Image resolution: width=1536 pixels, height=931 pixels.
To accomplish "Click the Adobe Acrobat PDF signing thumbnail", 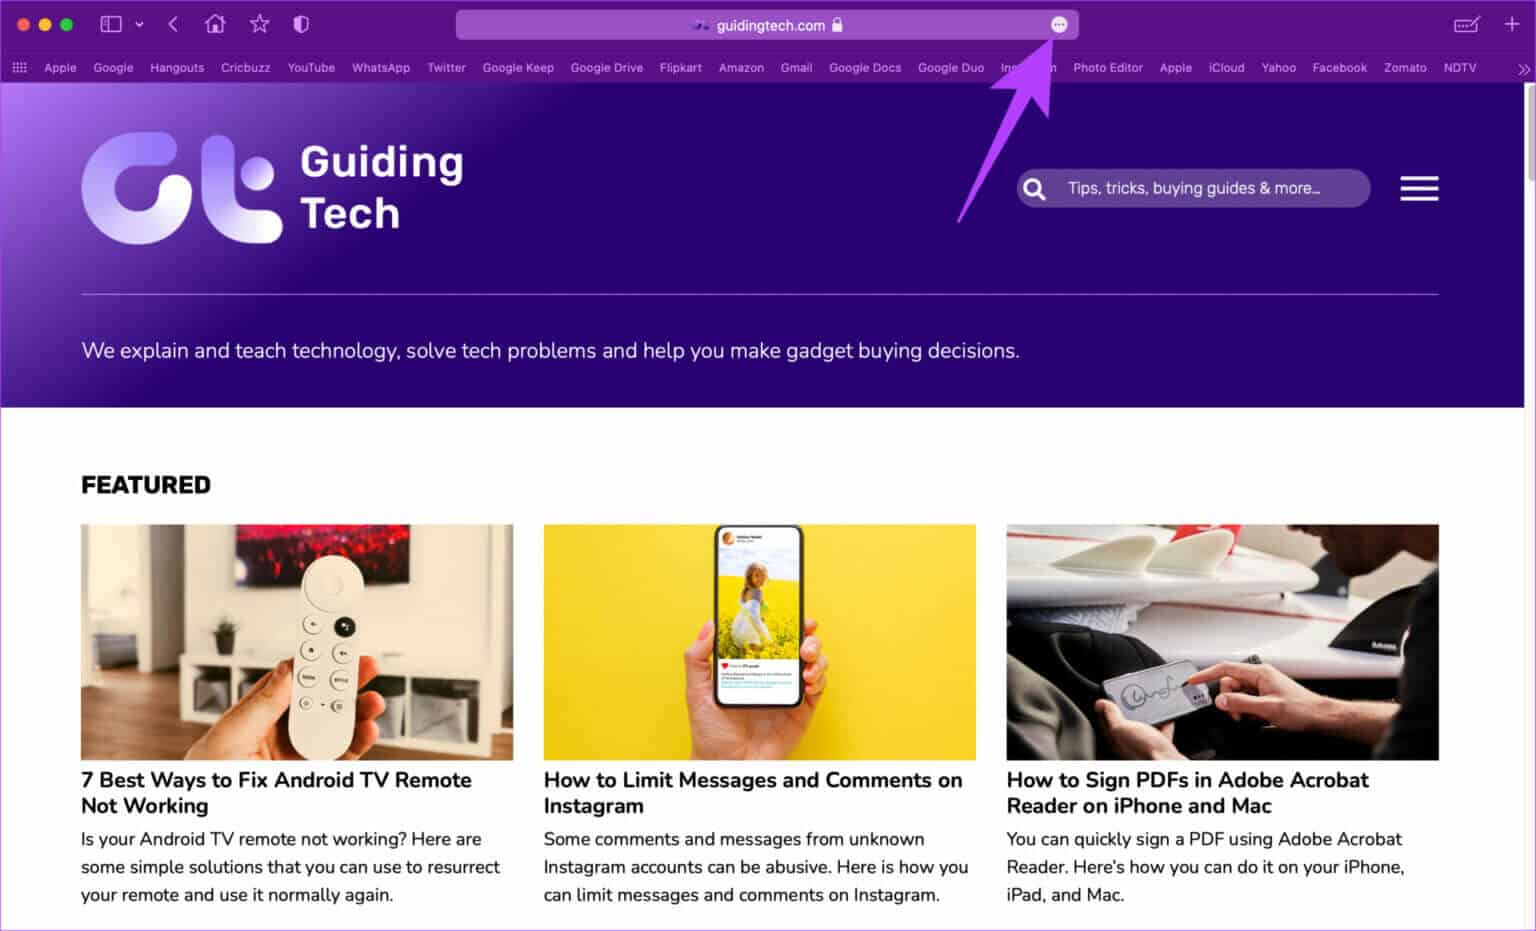I will pos(1222,642).
